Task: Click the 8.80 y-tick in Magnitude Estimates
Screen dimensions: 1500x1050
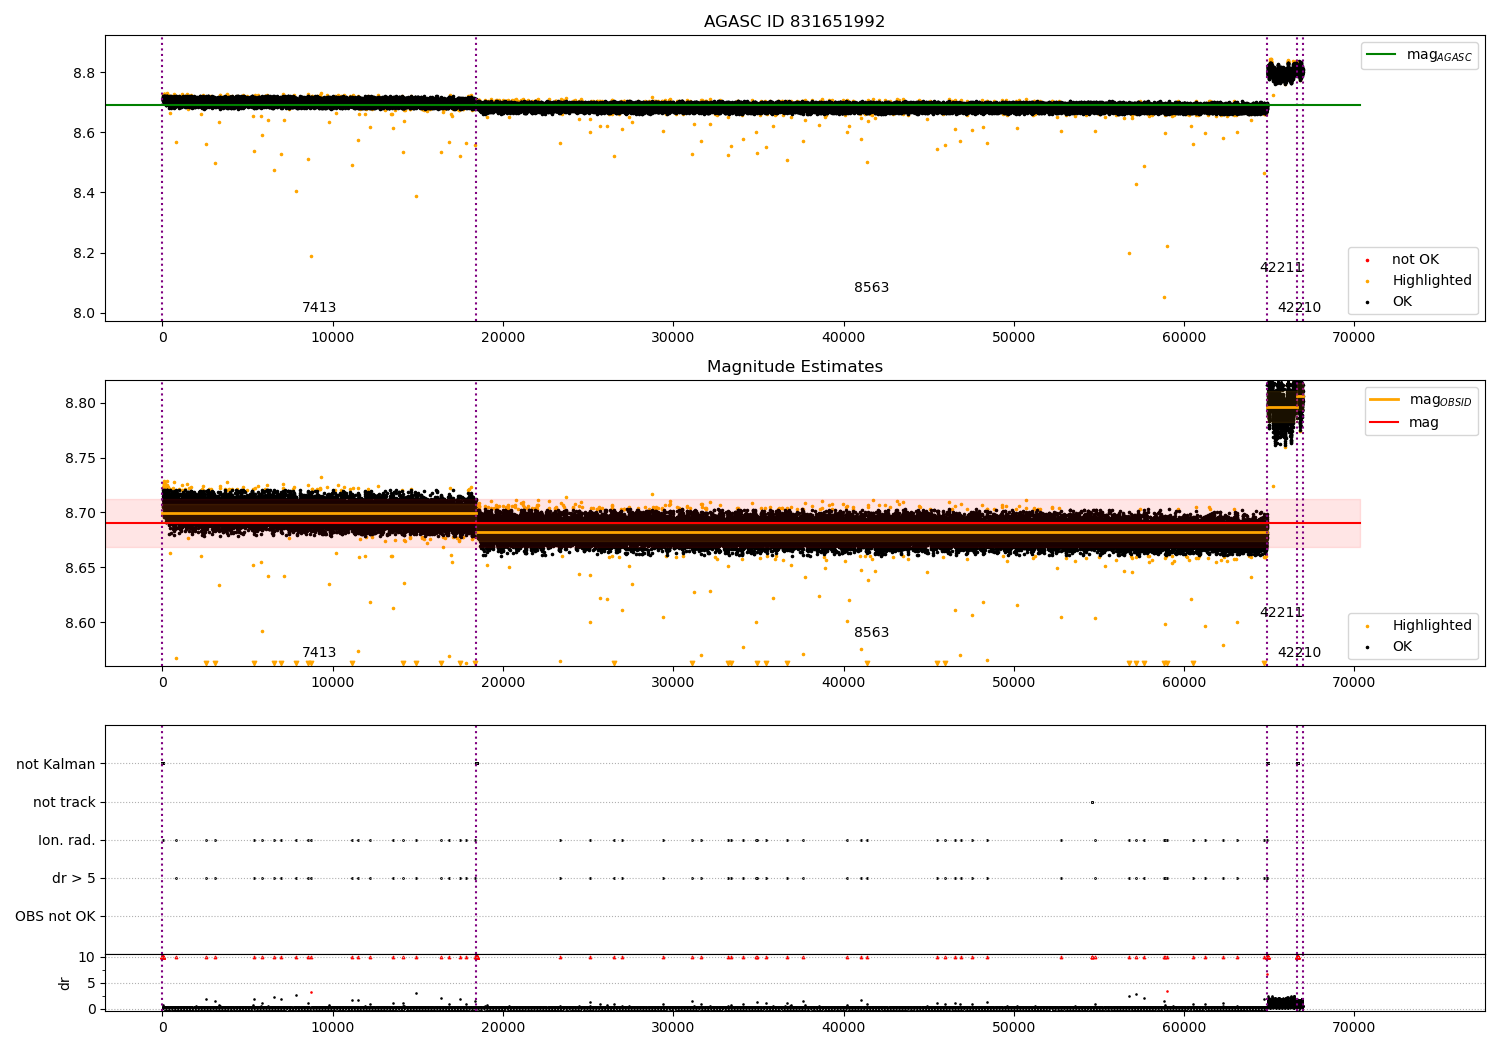Action: tap(80, 404)
